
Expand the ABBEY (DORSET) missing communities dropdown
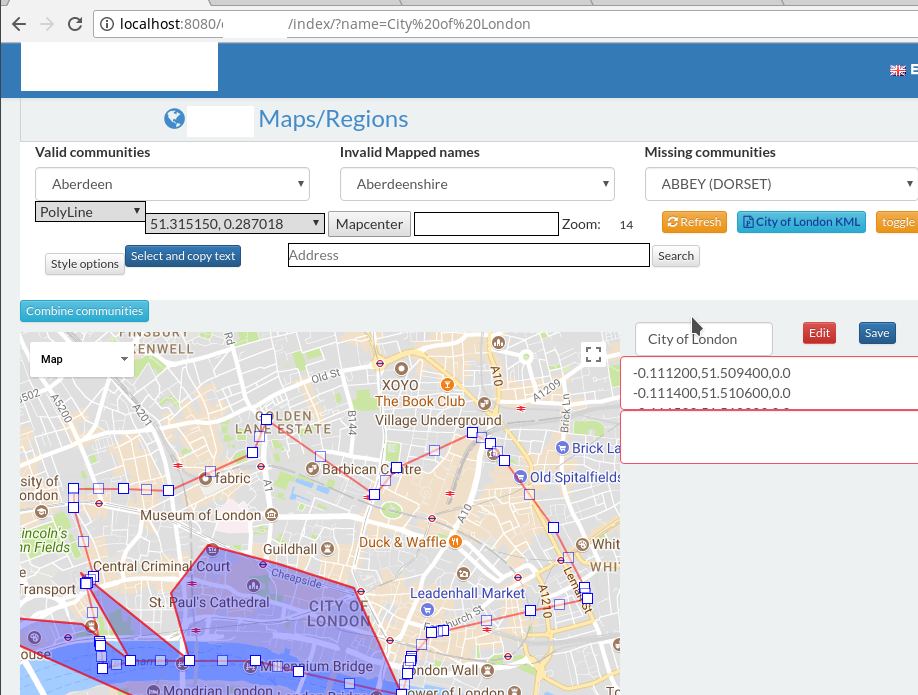coord(780,184)
